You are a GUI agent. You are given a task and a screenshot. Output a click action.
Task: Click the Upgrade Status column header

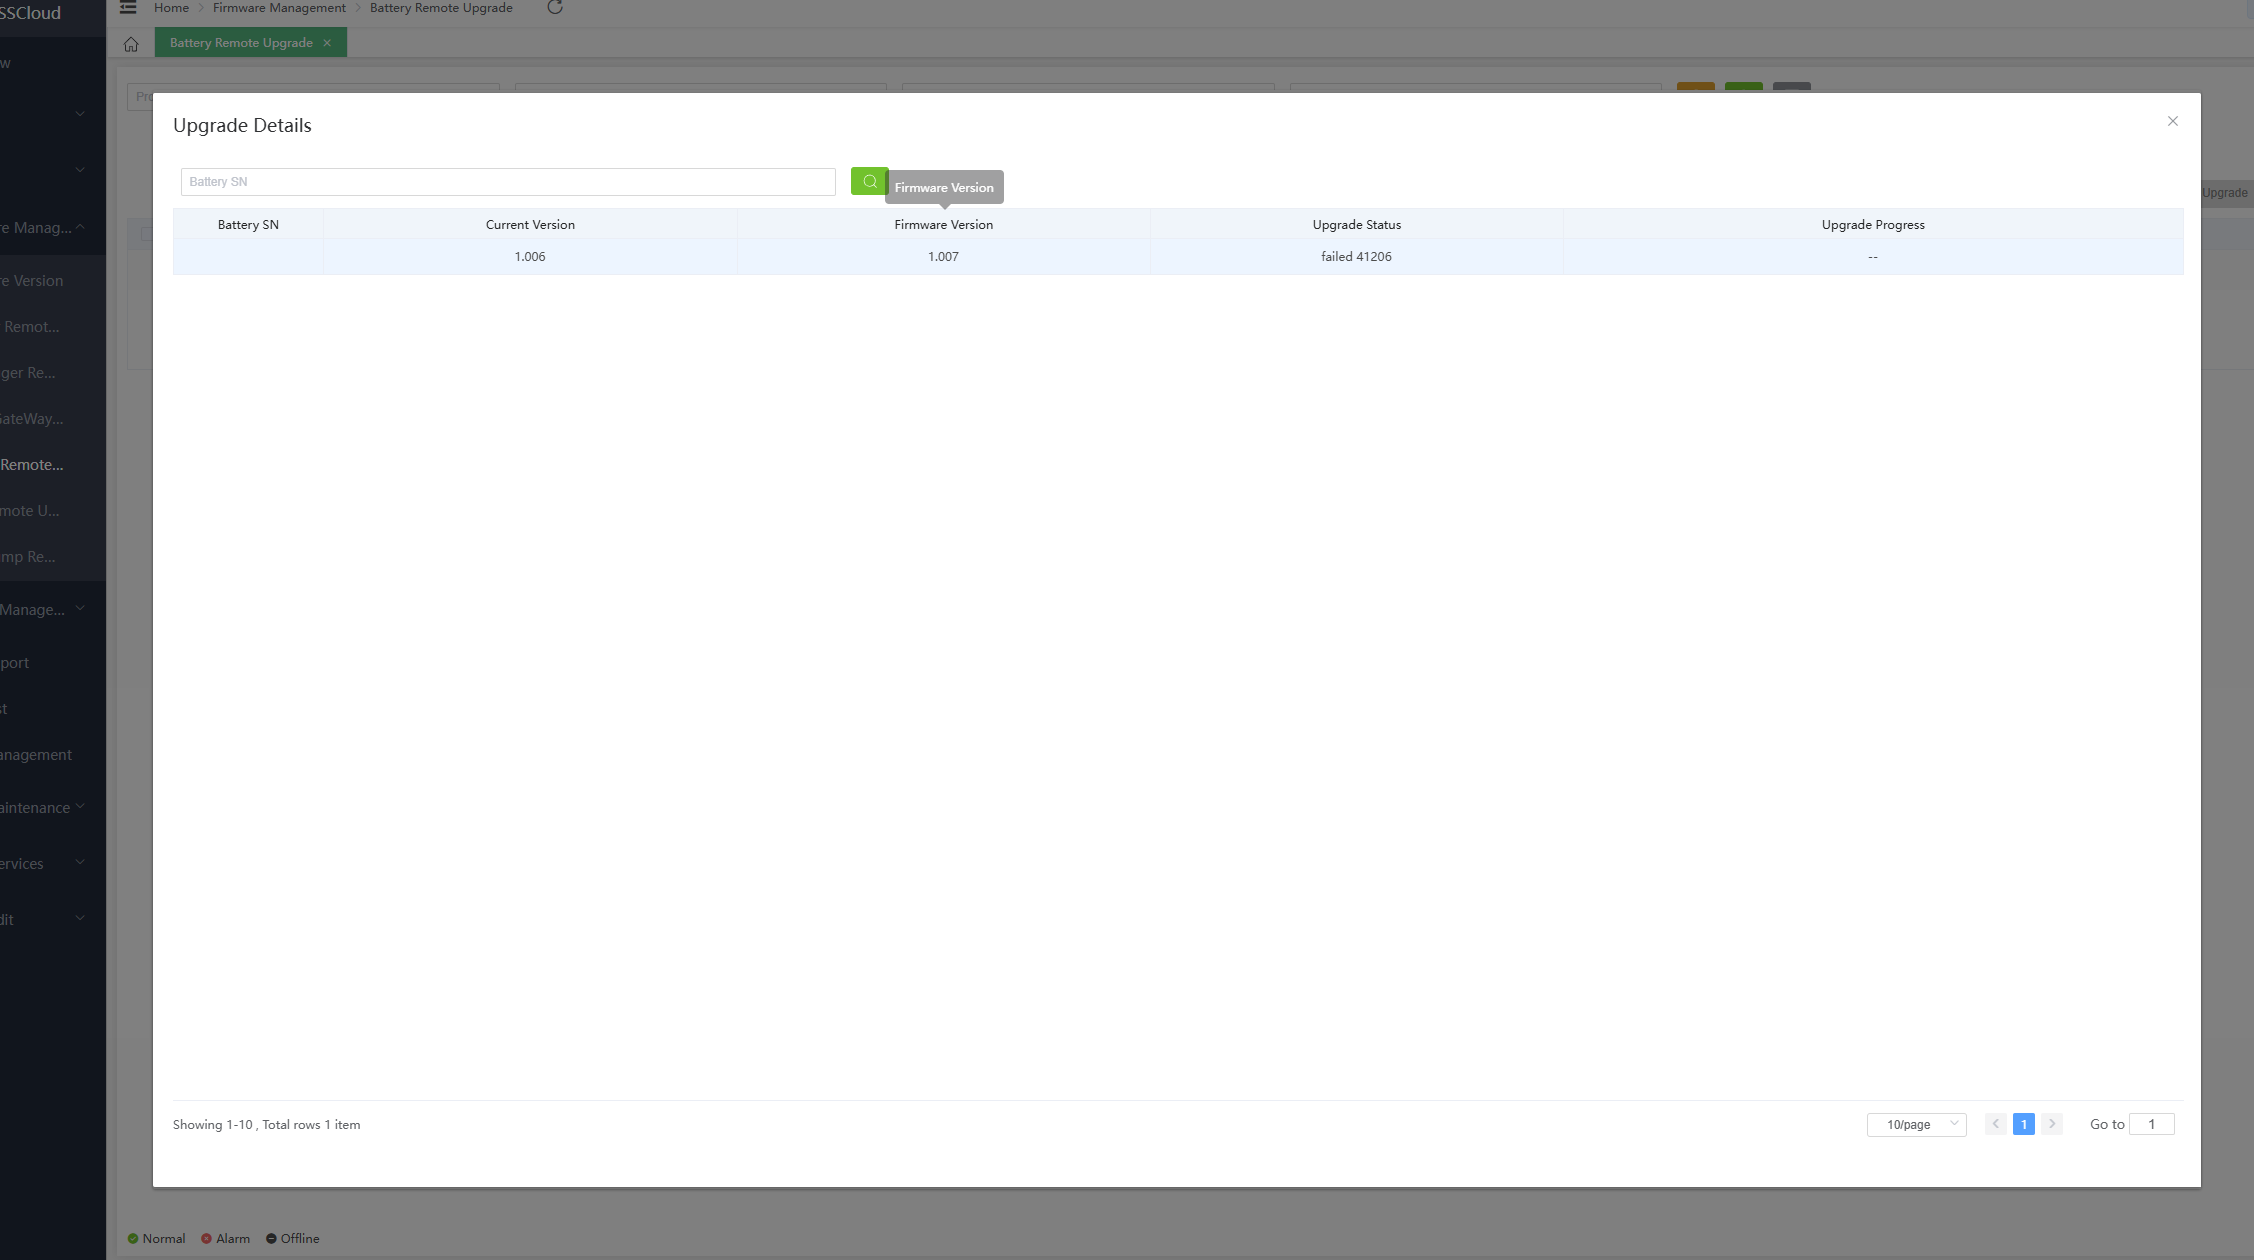tap(1356, 225)
